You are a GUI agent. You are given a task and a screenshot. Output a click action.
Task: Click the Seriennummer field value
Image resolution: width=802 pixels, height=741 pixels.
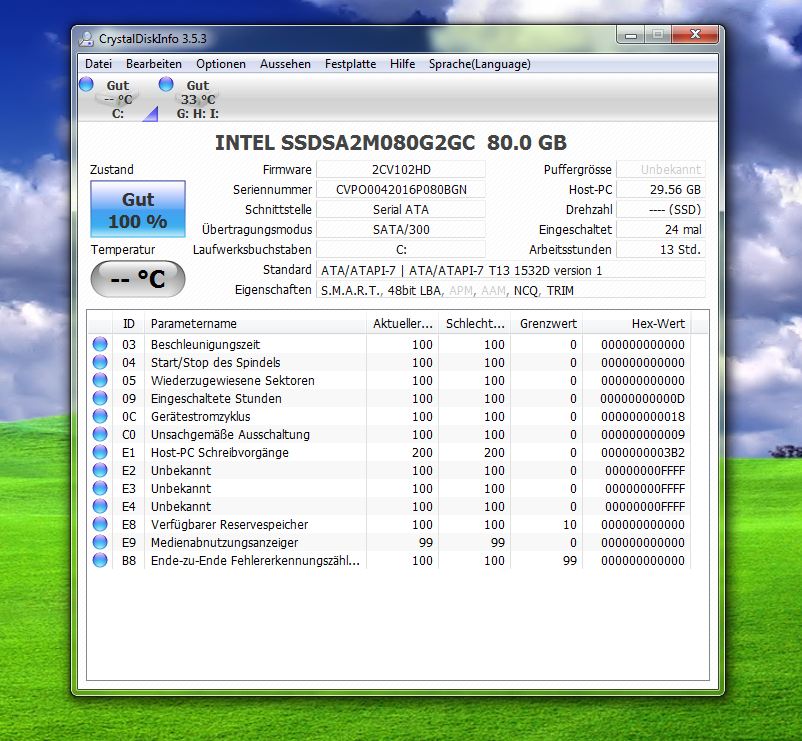tap(401, 189)
